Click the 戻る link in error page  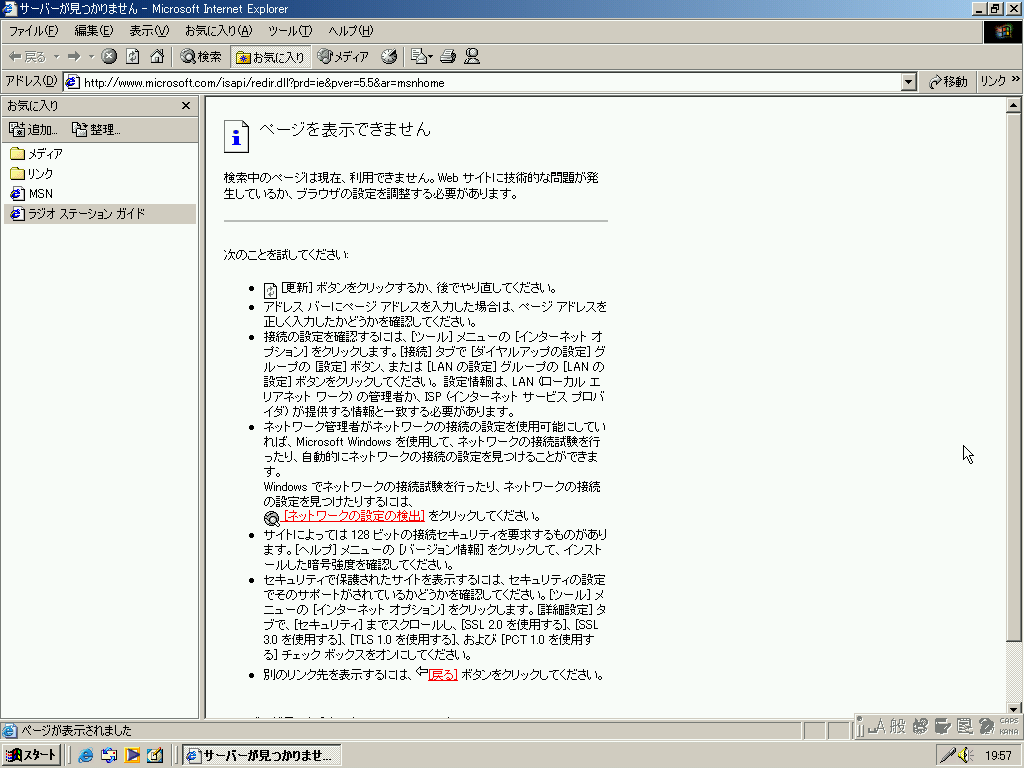pos(442,675)
